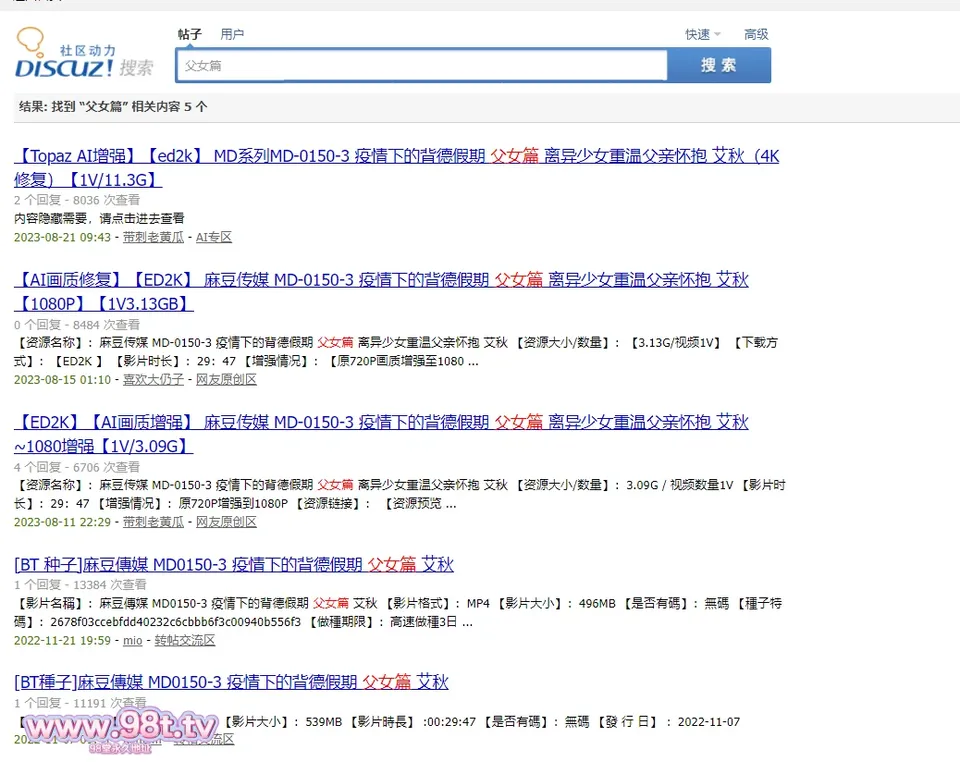Open author 带刺老黄瓜 on the 2023-08-21 post

click(153, 237)
